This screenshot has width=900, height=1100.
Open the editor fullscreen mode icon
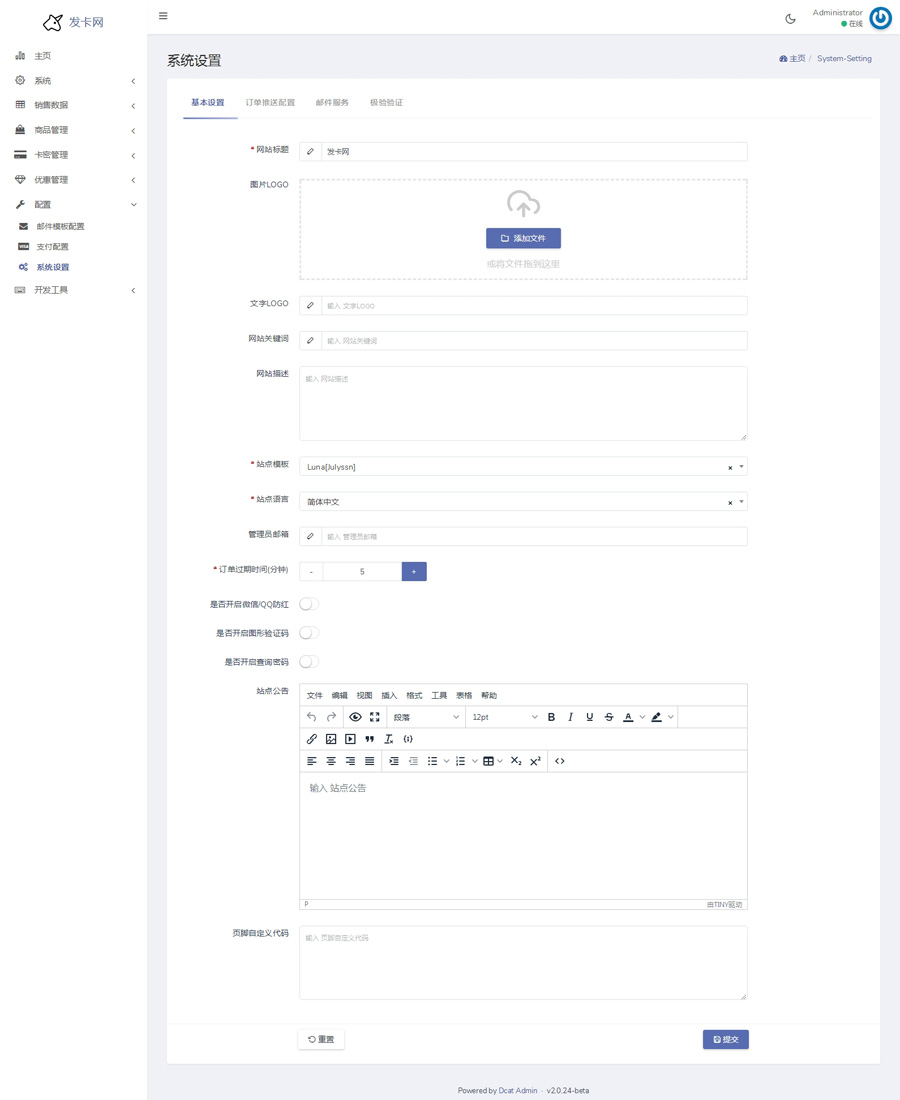[374, 717]
